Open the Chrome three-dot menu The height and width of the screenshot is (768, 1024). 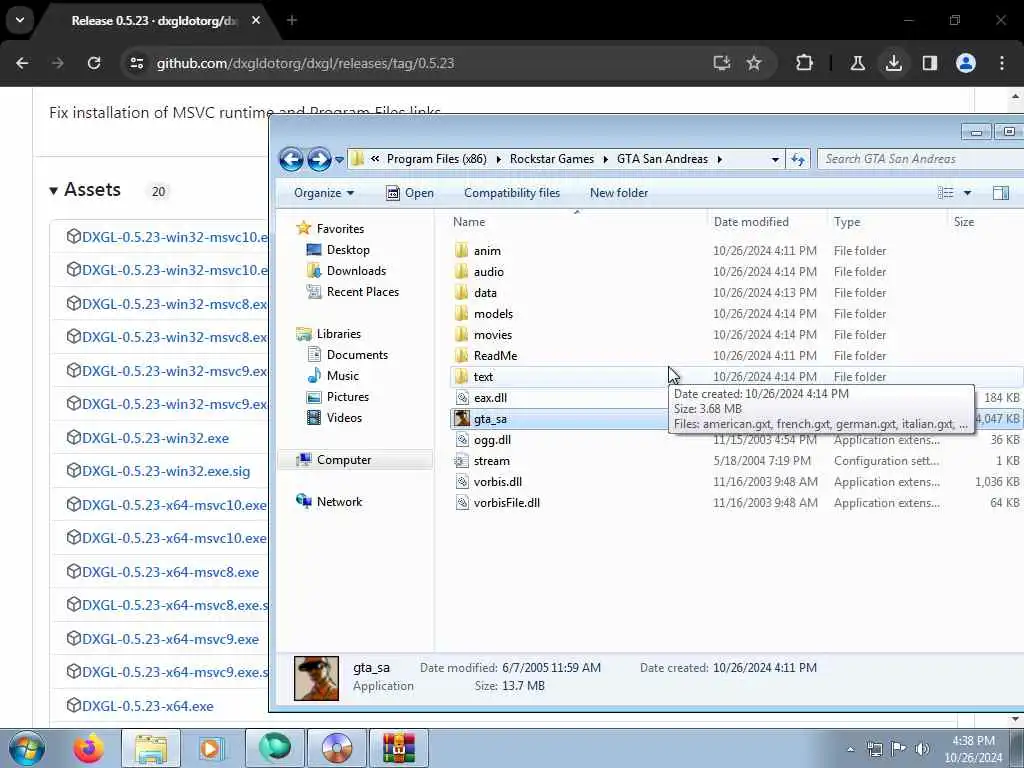coord(1002,63)
